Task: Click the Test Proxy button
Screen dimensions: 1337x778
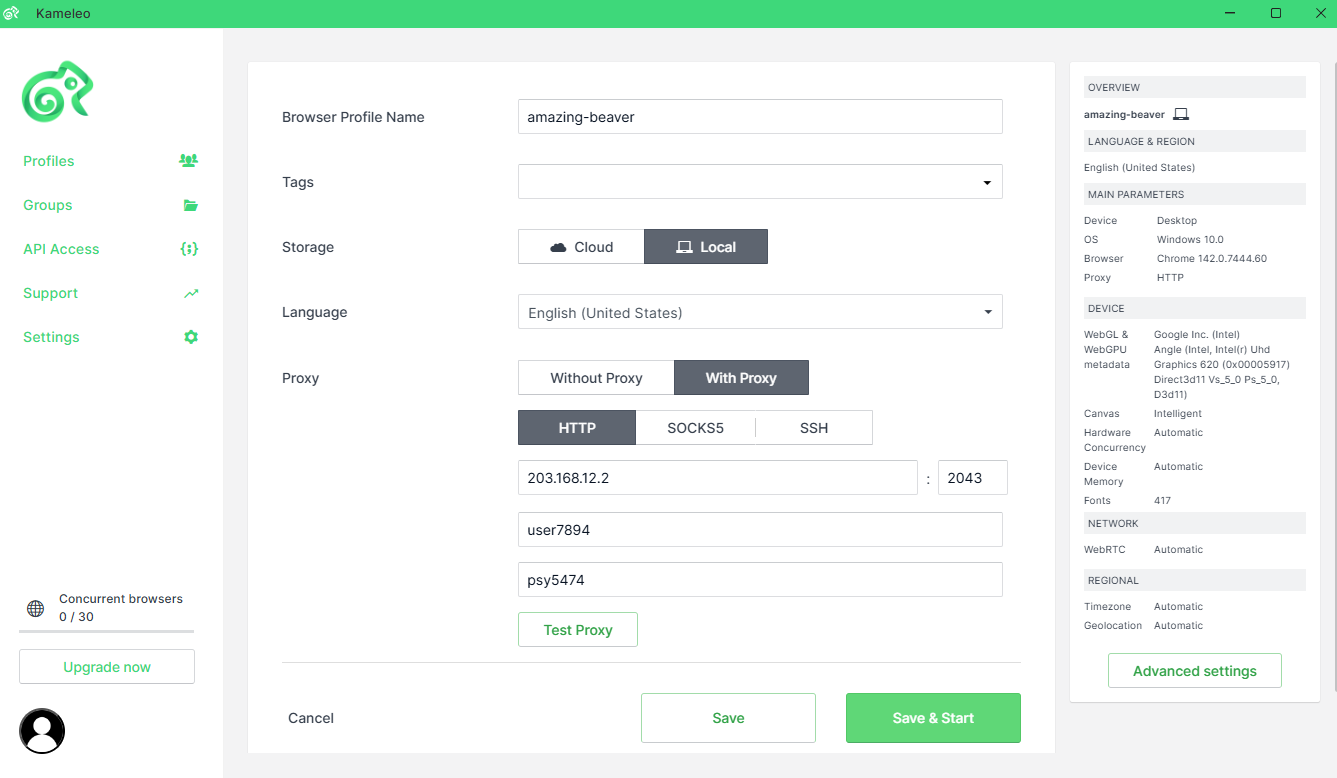Action: [x=578, y=630]
